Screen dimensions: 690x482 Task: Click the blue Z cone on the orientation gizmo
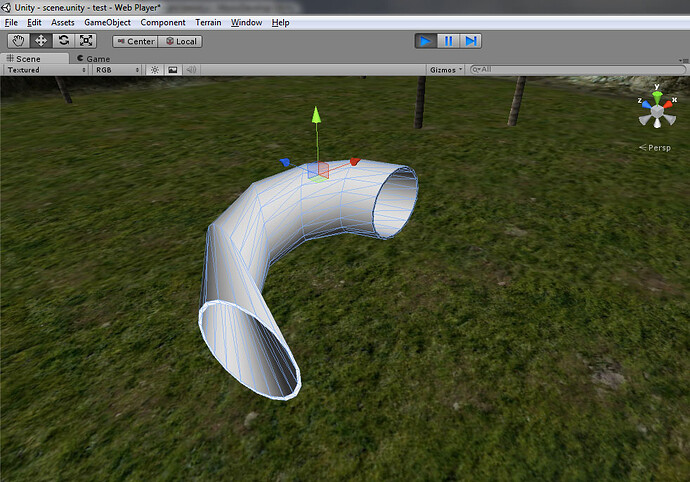(646, 104)
